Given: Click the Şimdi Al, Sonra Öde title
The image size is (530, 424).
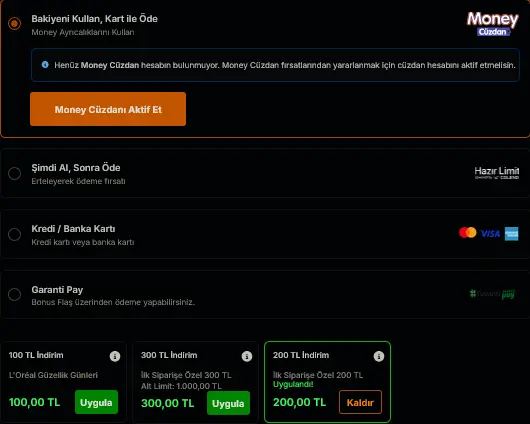Looking at the screenshot, I should [x=76, y=168].
